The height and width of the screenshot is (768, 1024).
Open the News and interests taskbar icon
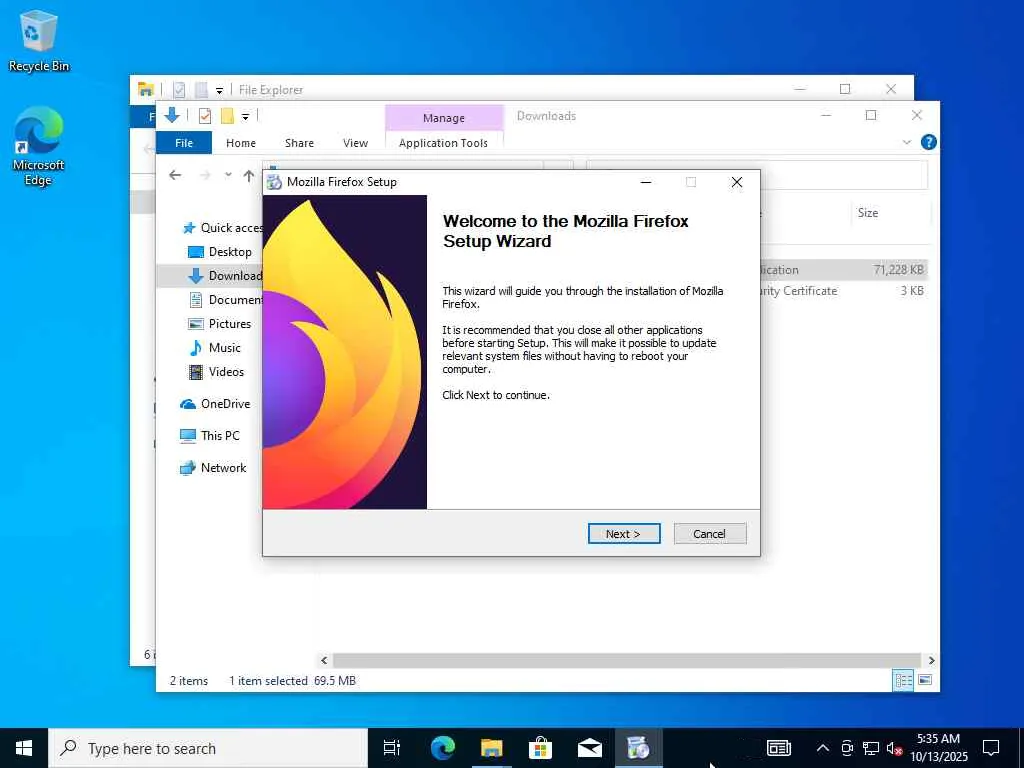(x=778, y=748)
